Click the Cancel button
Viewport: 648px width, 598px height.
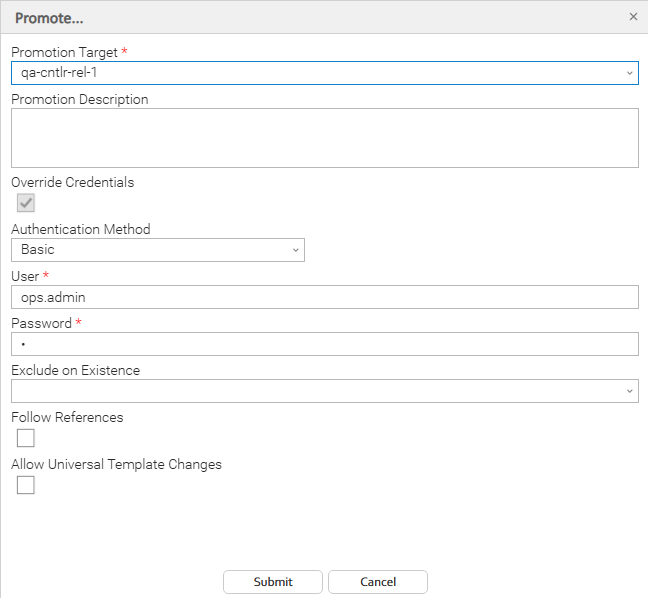point(378,582)
